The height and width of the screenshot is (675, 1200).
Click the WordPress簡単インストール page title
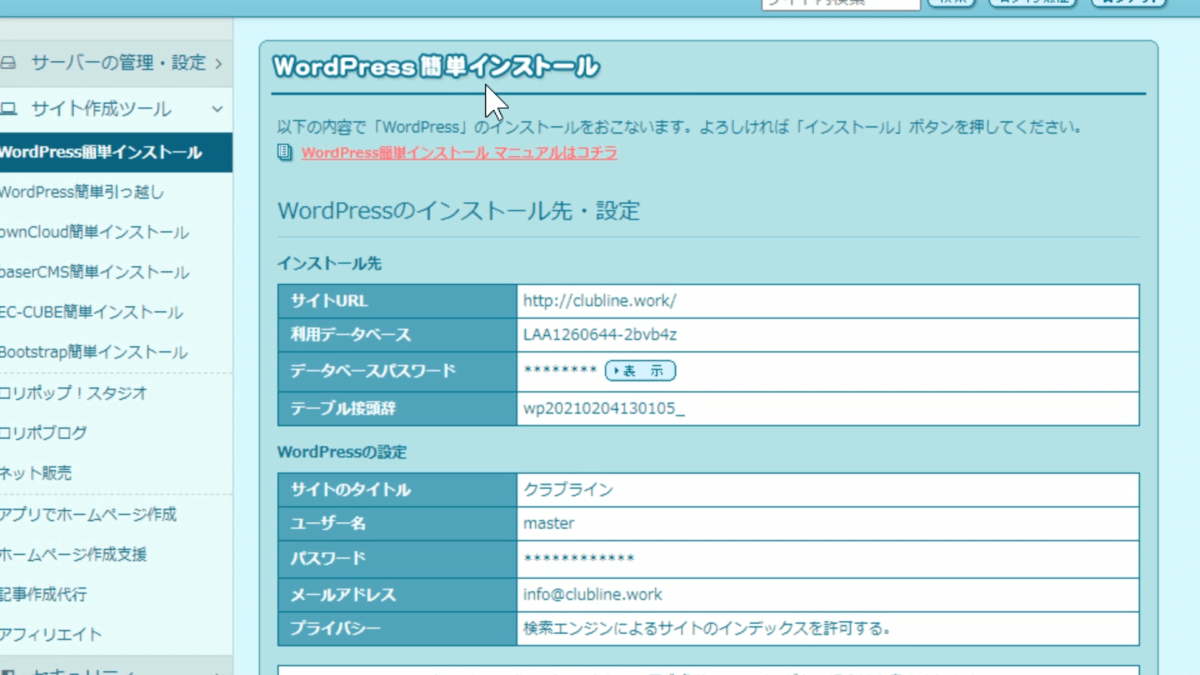436,67
